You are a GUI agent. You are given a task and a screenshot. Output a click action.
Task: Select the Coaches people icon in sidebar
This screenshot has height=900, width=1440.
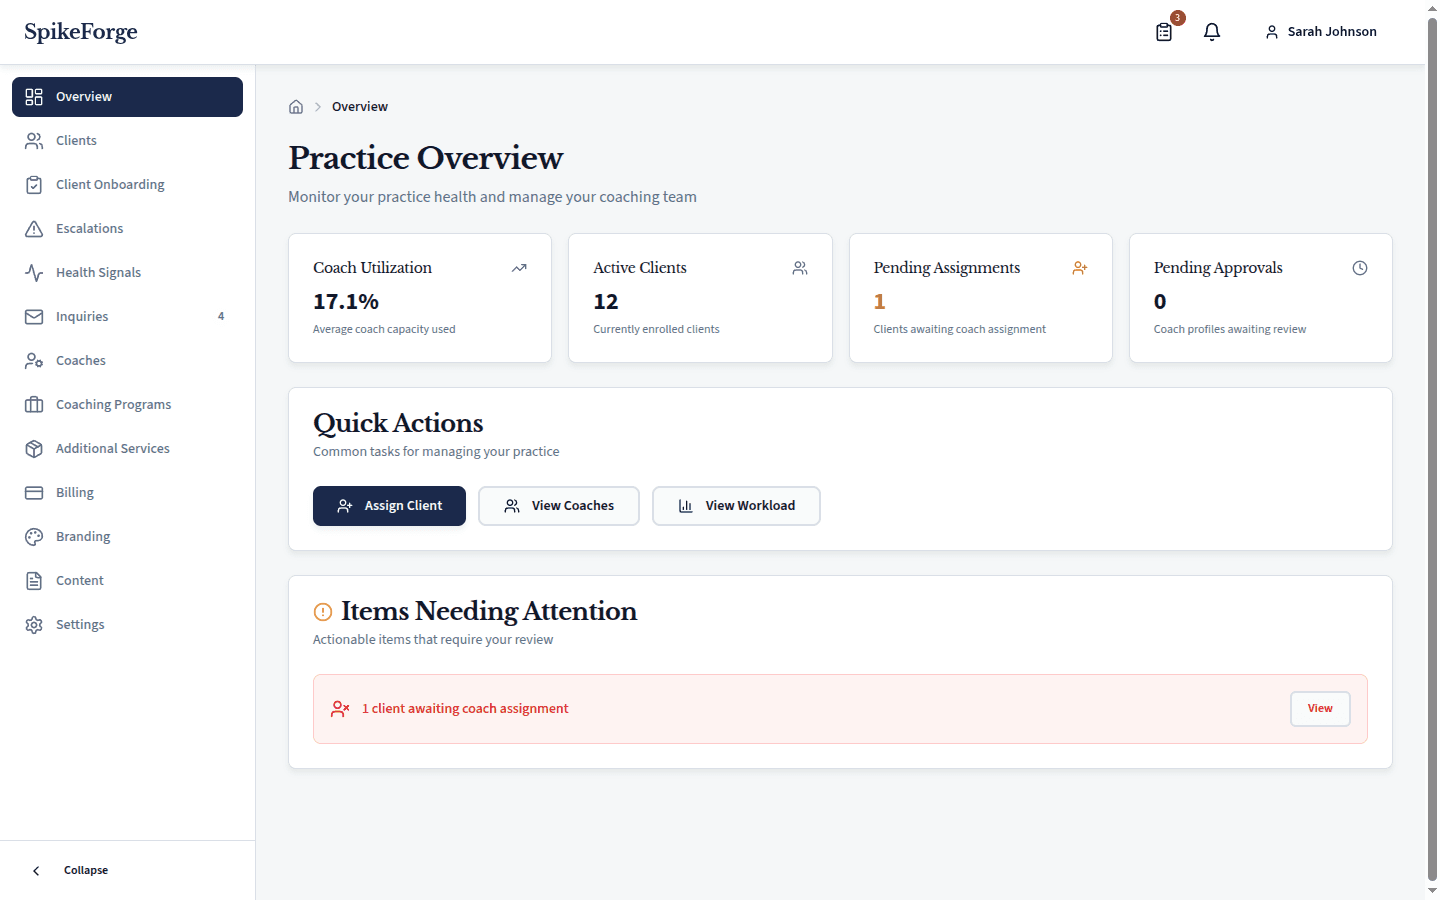coord(34,360)
